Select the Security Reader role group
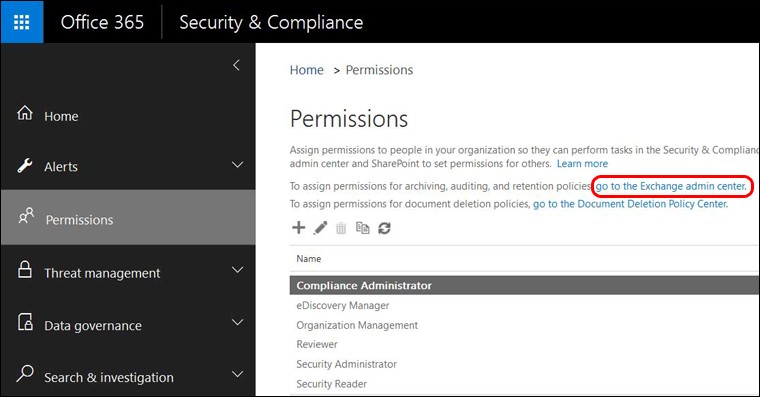Image resolution: width=760 pixels, height=397 pixels. coord(332,384)
